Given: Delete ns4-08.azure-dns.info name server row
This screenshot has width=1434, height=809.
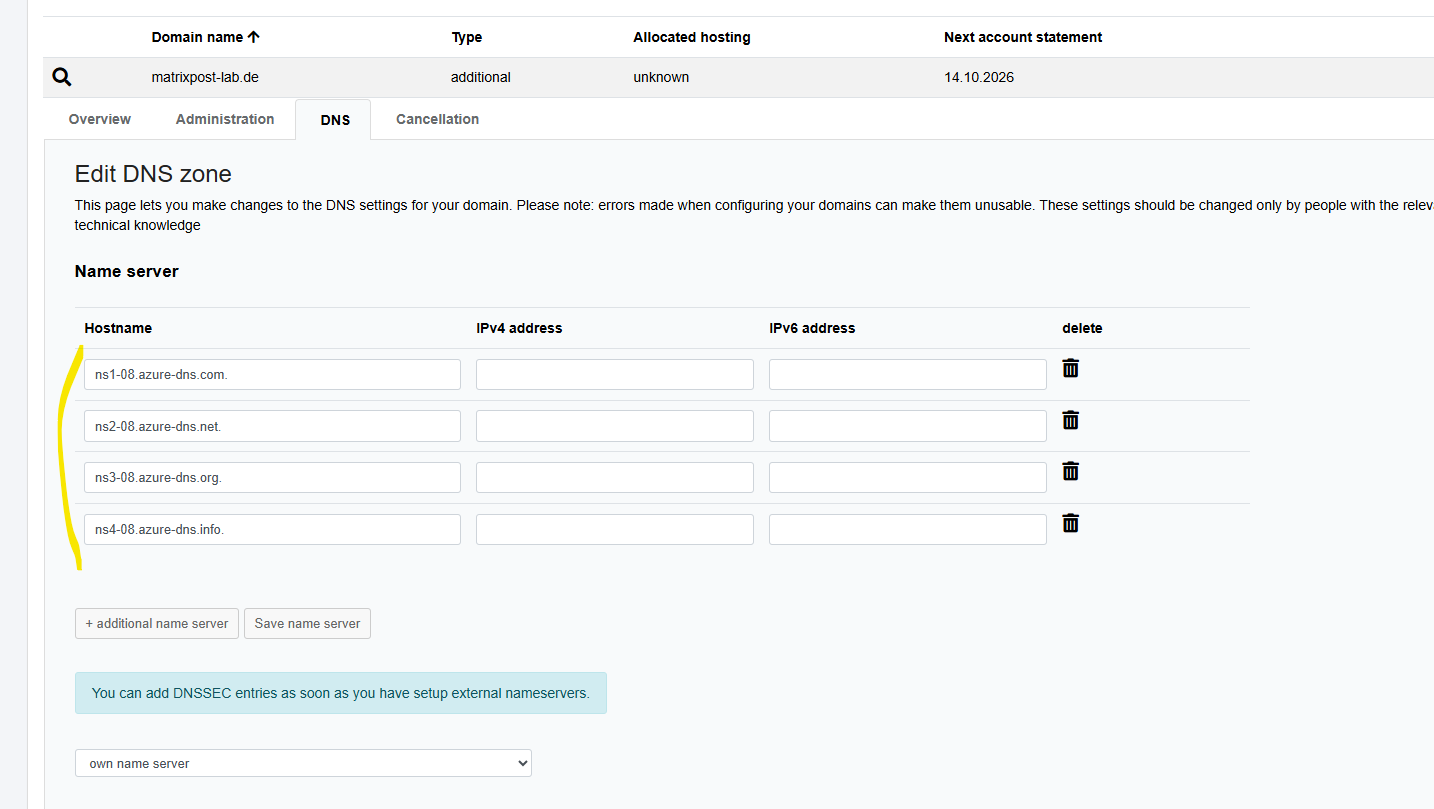Looking at the screenshot, I should pyautogui.click(x=1070, y=523).
